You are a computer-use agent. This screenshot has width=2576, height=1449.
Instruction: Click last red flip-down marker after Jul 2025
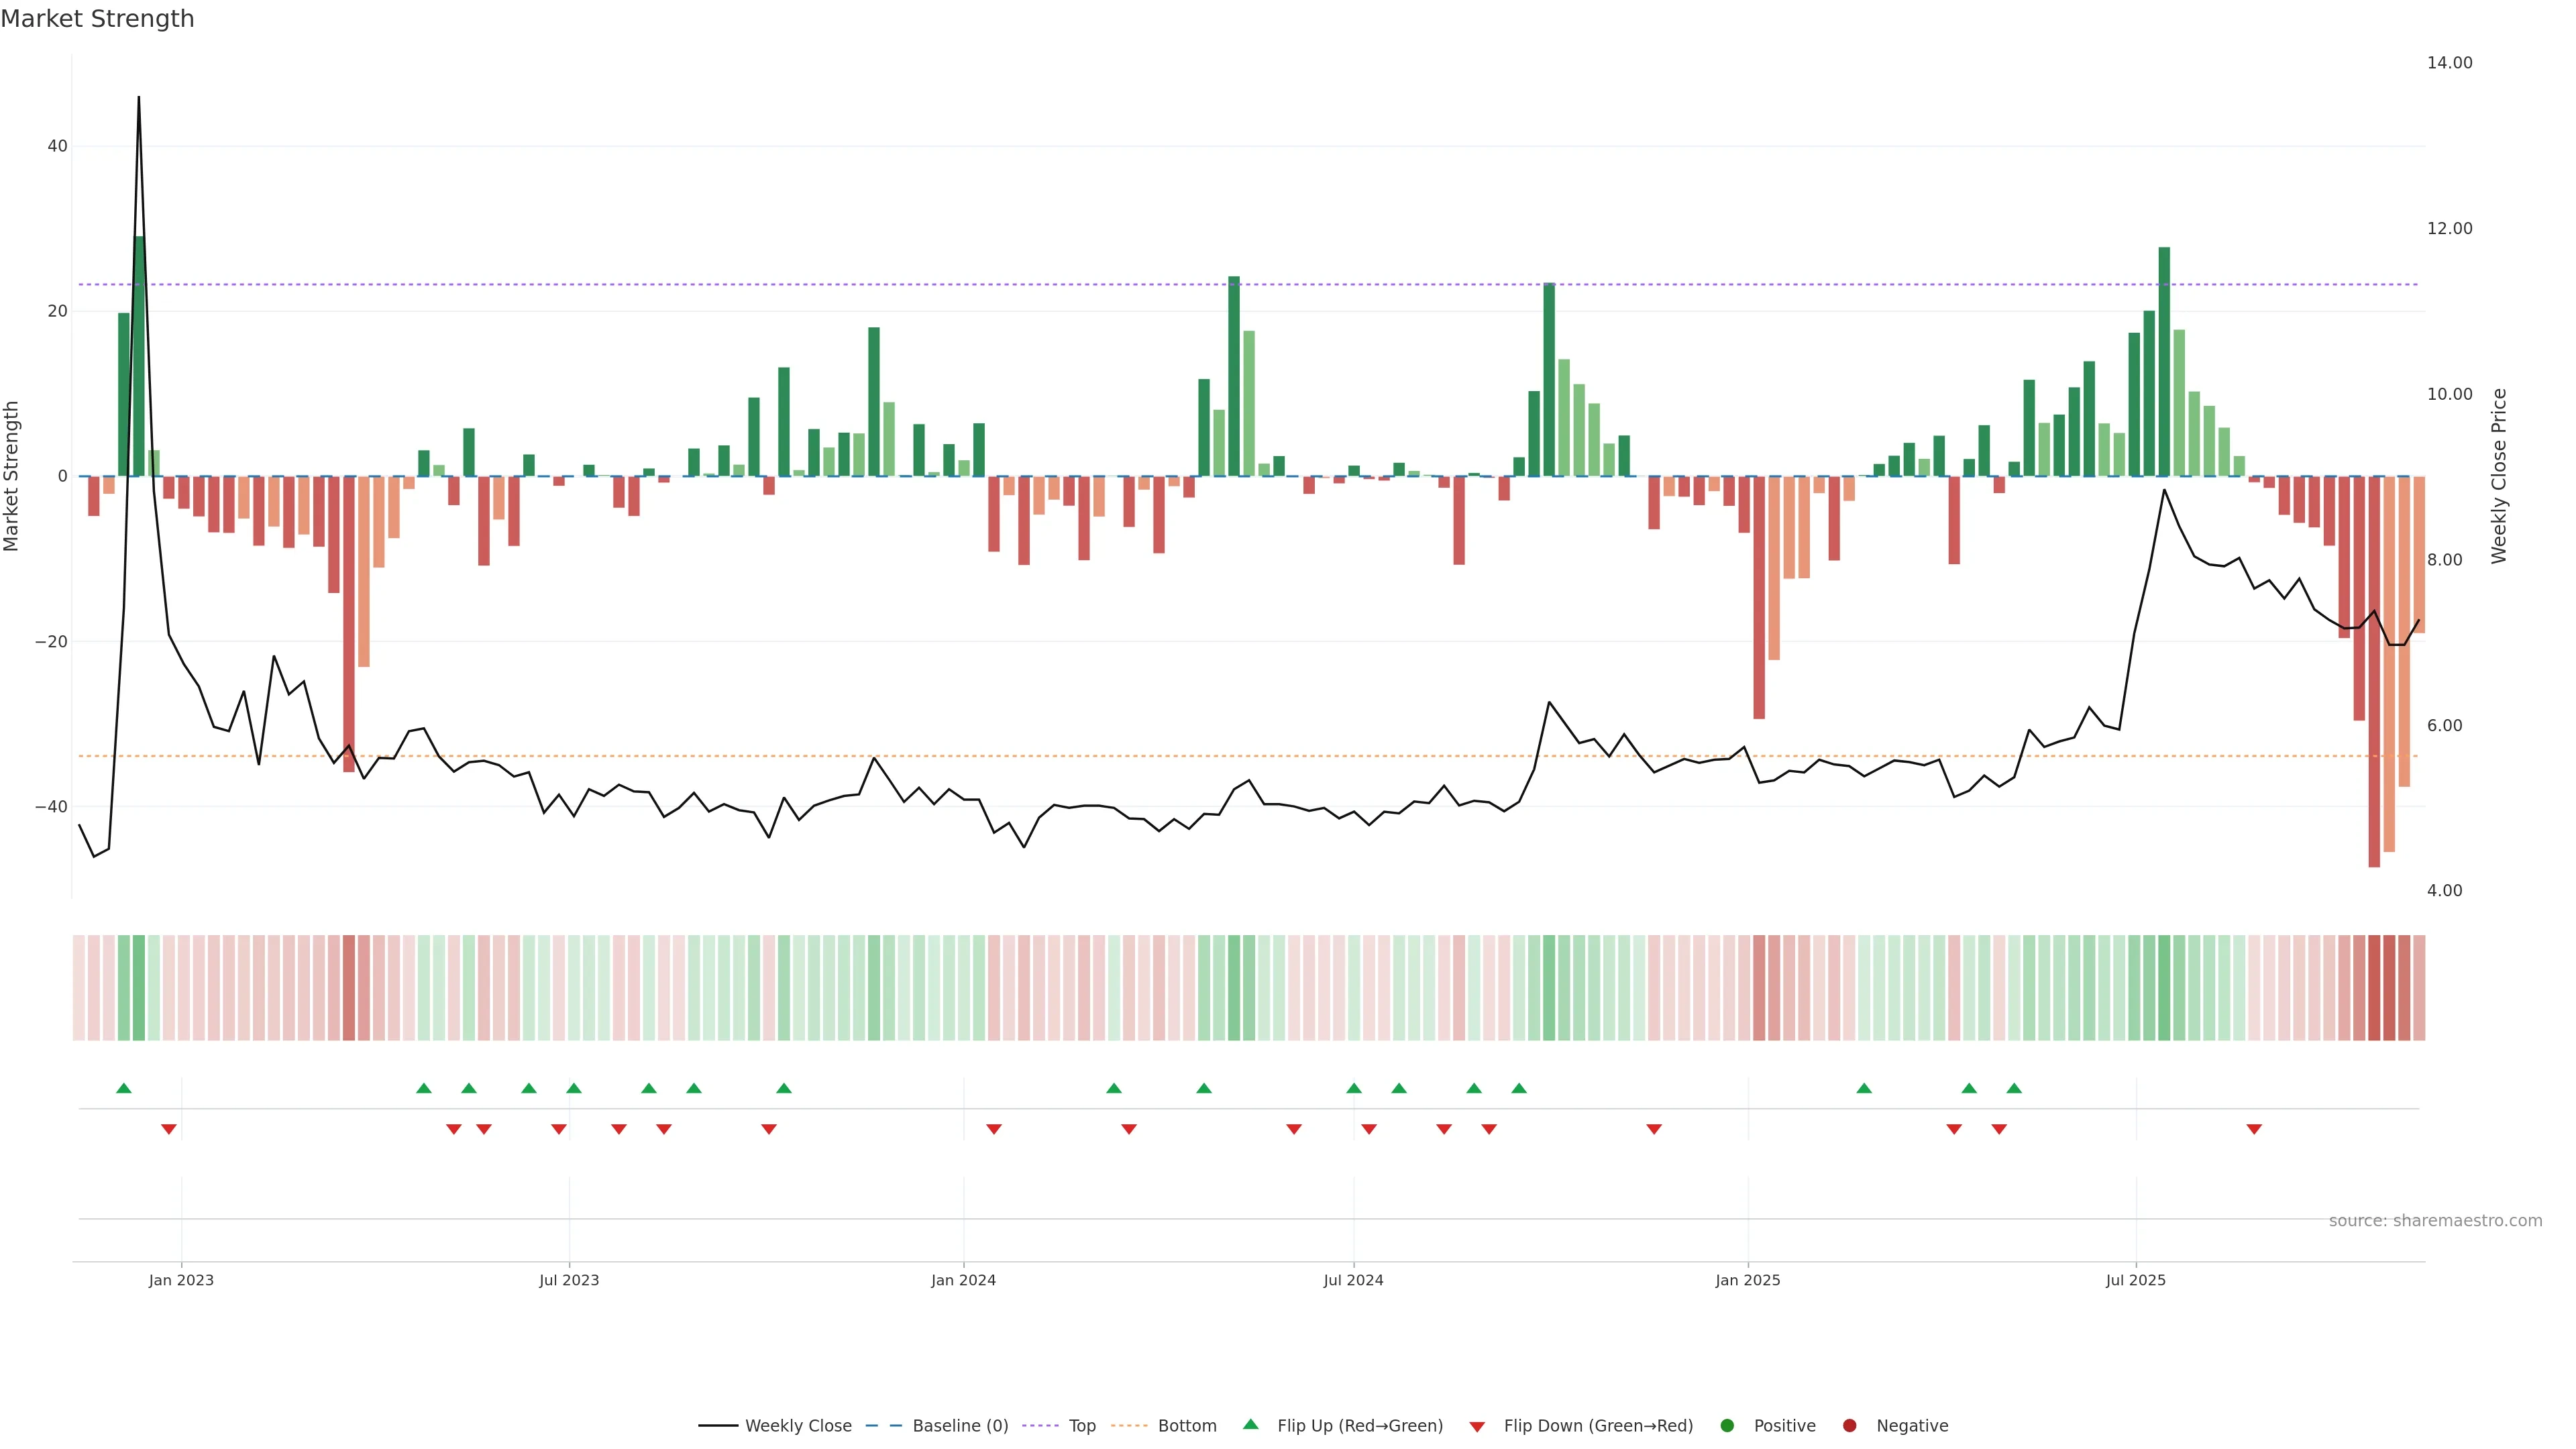pos(2254,1129)
